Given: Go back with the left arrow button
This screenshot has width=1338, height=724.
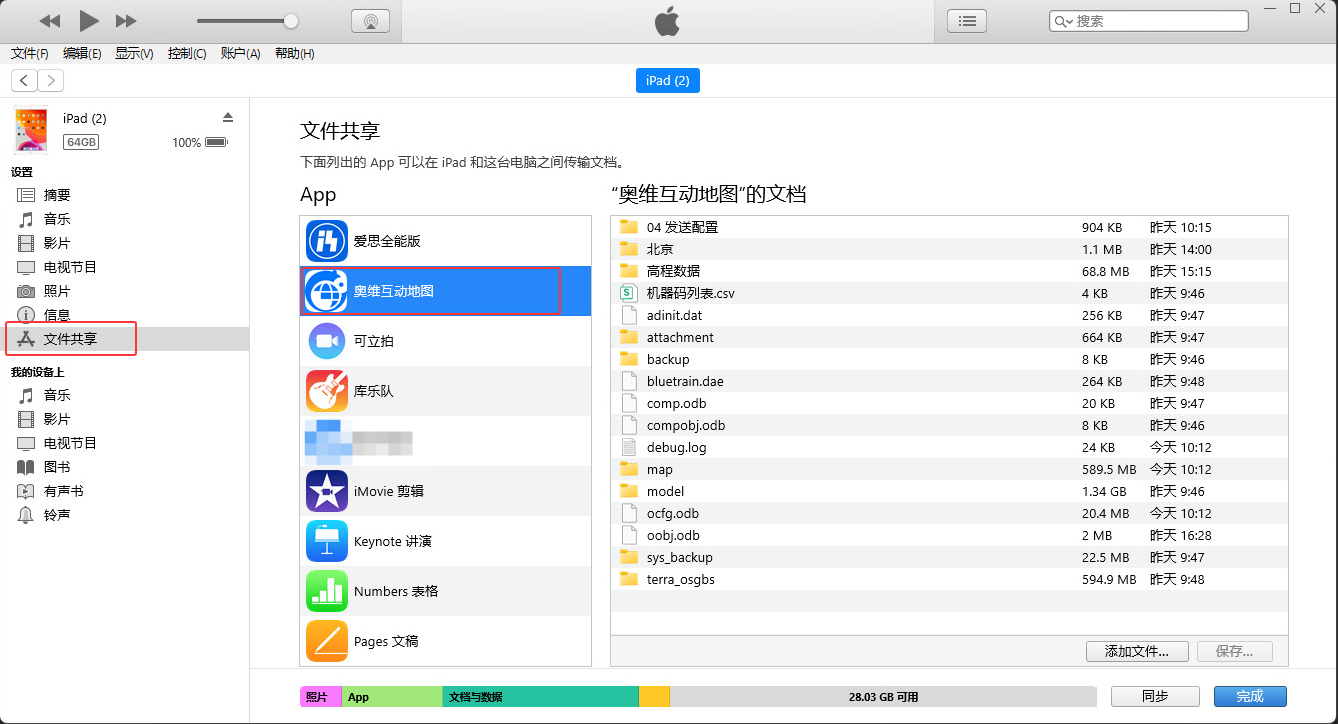Looking at the screenshot, I should pos(24,81).
